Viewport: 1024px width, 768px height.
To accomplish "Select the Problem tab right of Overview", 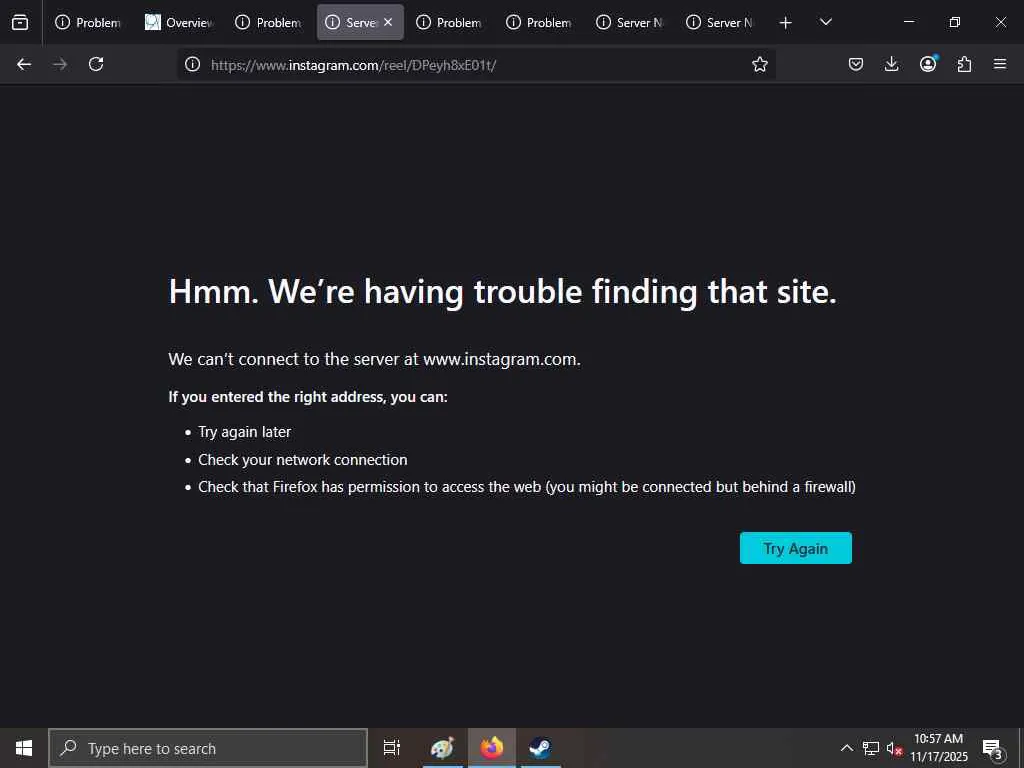I will pos(270,22).
